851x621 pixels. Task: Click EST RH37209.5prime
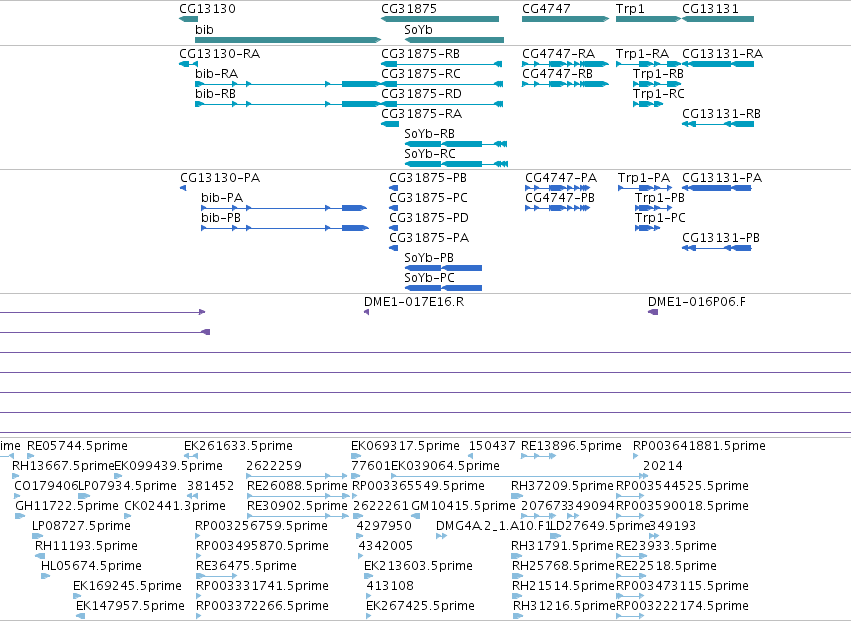pyautogui.click(x=562, y=486)
